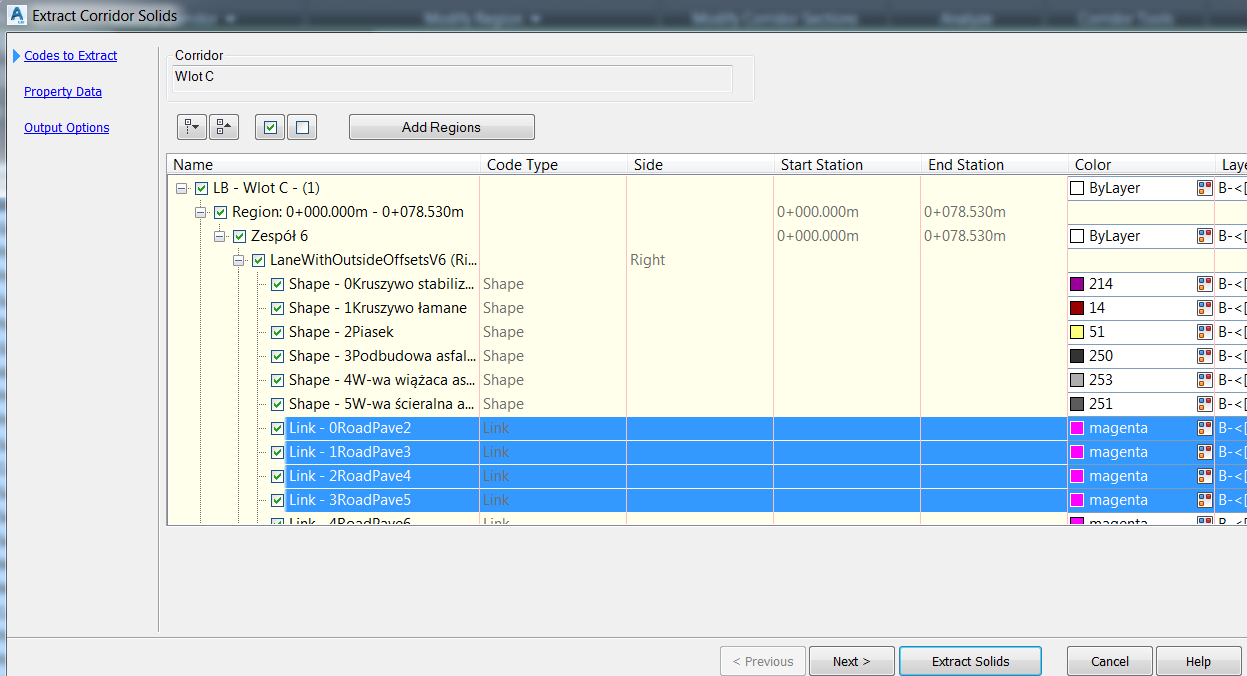The image size is (1247, 676).
Task: Open color override picker for Shape 2Piasek
Action: (1205, 331)
